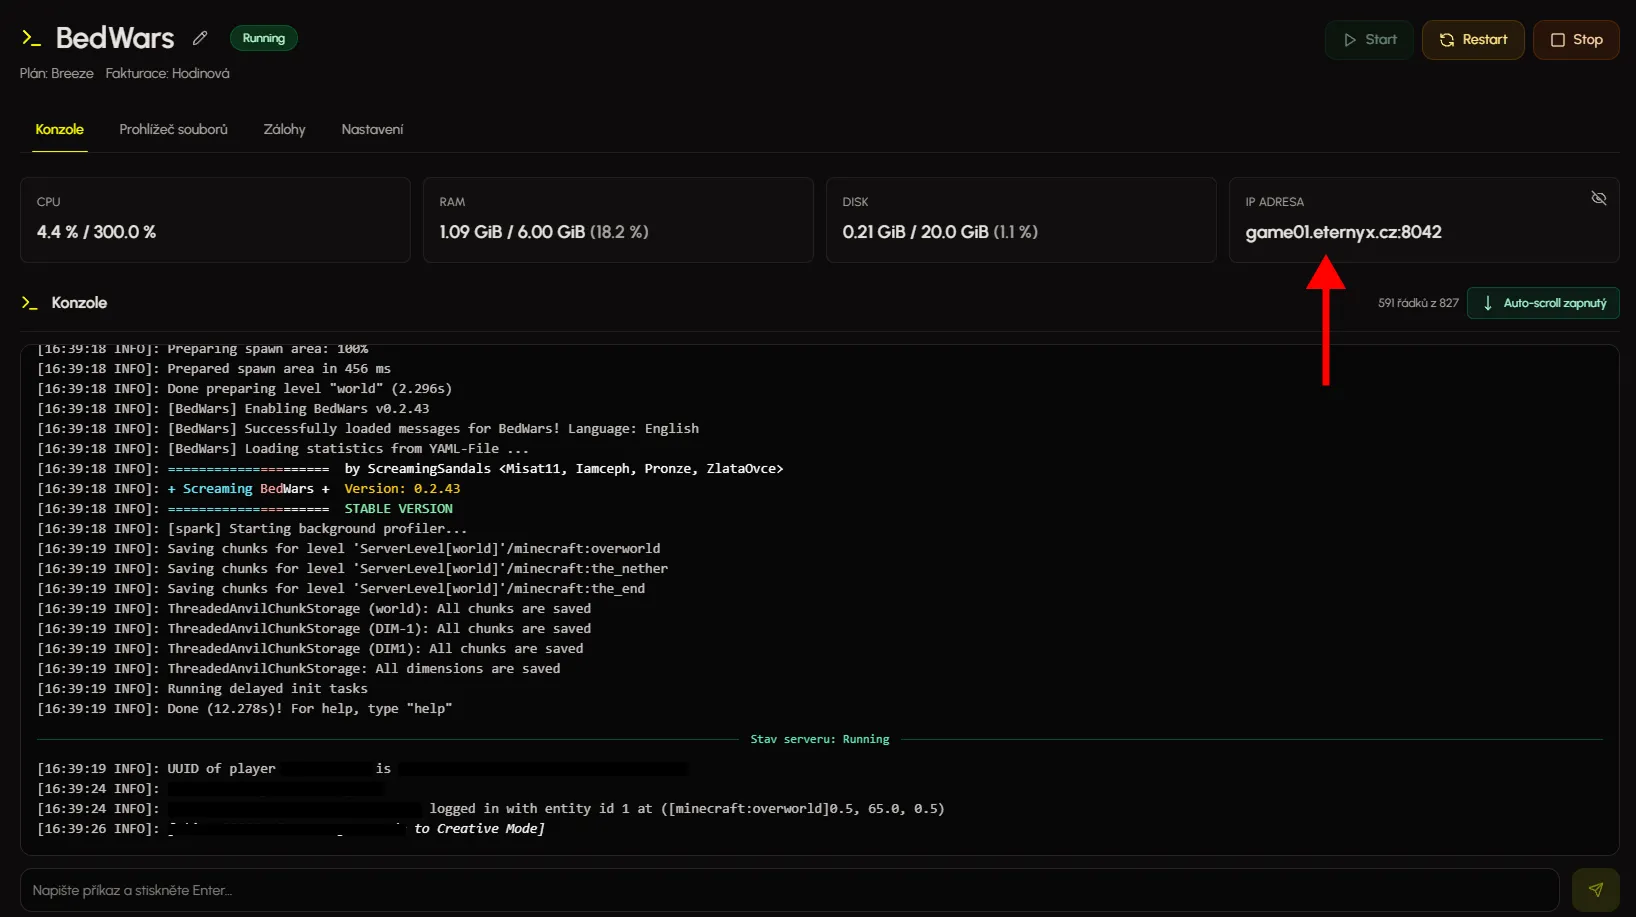Image resolution: width=1636 pixels, height=917 pixels.
Task: Click log line 'ThreadedAnvilChunkStorage (DIM1)'
Action: [310, 649]
